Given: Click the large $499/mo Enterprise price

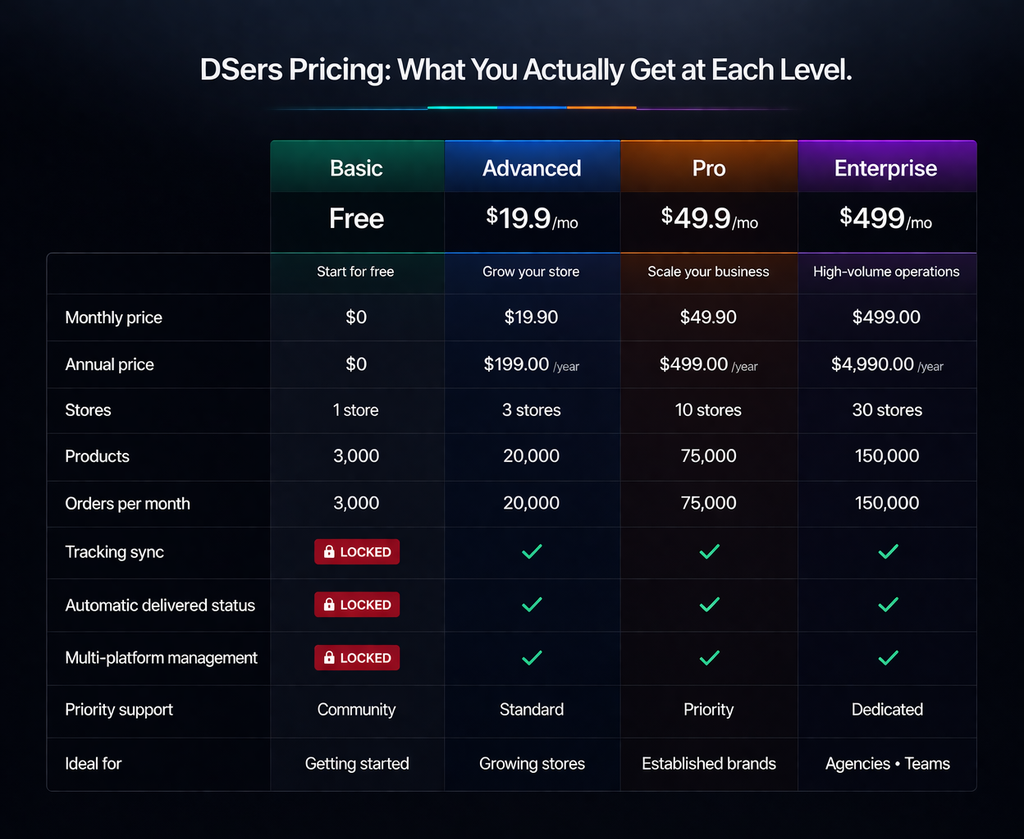Looking at the screenshot, I should [886, 219].
